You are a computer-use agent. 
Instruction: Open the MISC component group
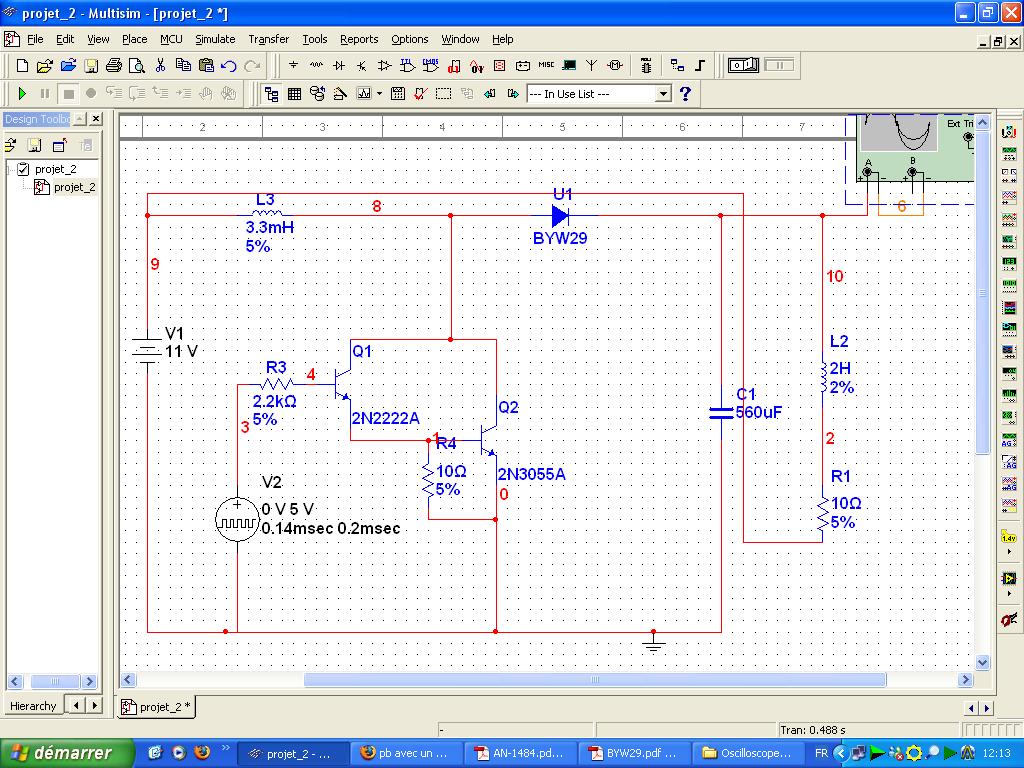[546, 66]
